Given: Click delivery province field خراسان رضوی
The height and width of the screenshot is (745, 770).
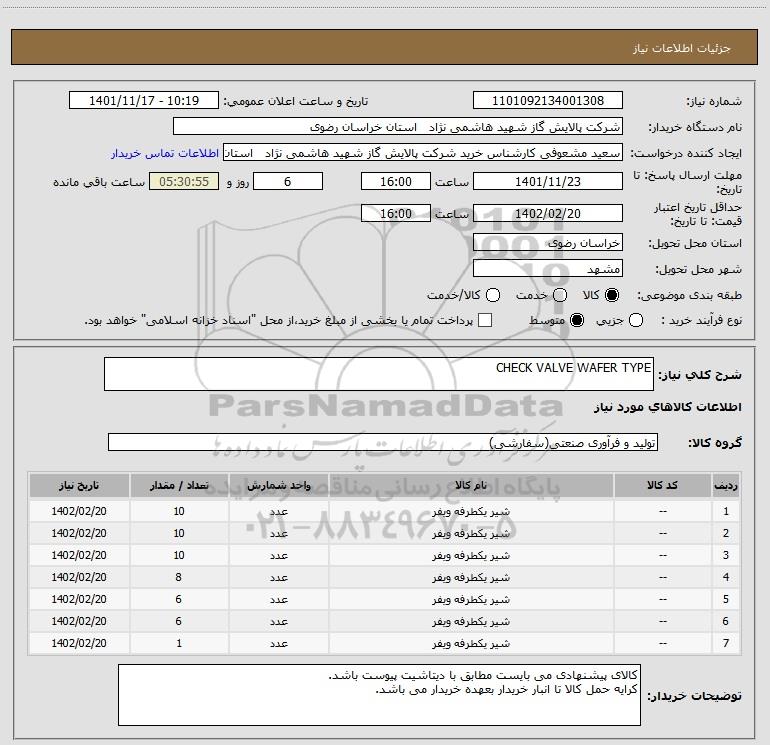Looking at the screenshot, I should click(x=548, y=243).
